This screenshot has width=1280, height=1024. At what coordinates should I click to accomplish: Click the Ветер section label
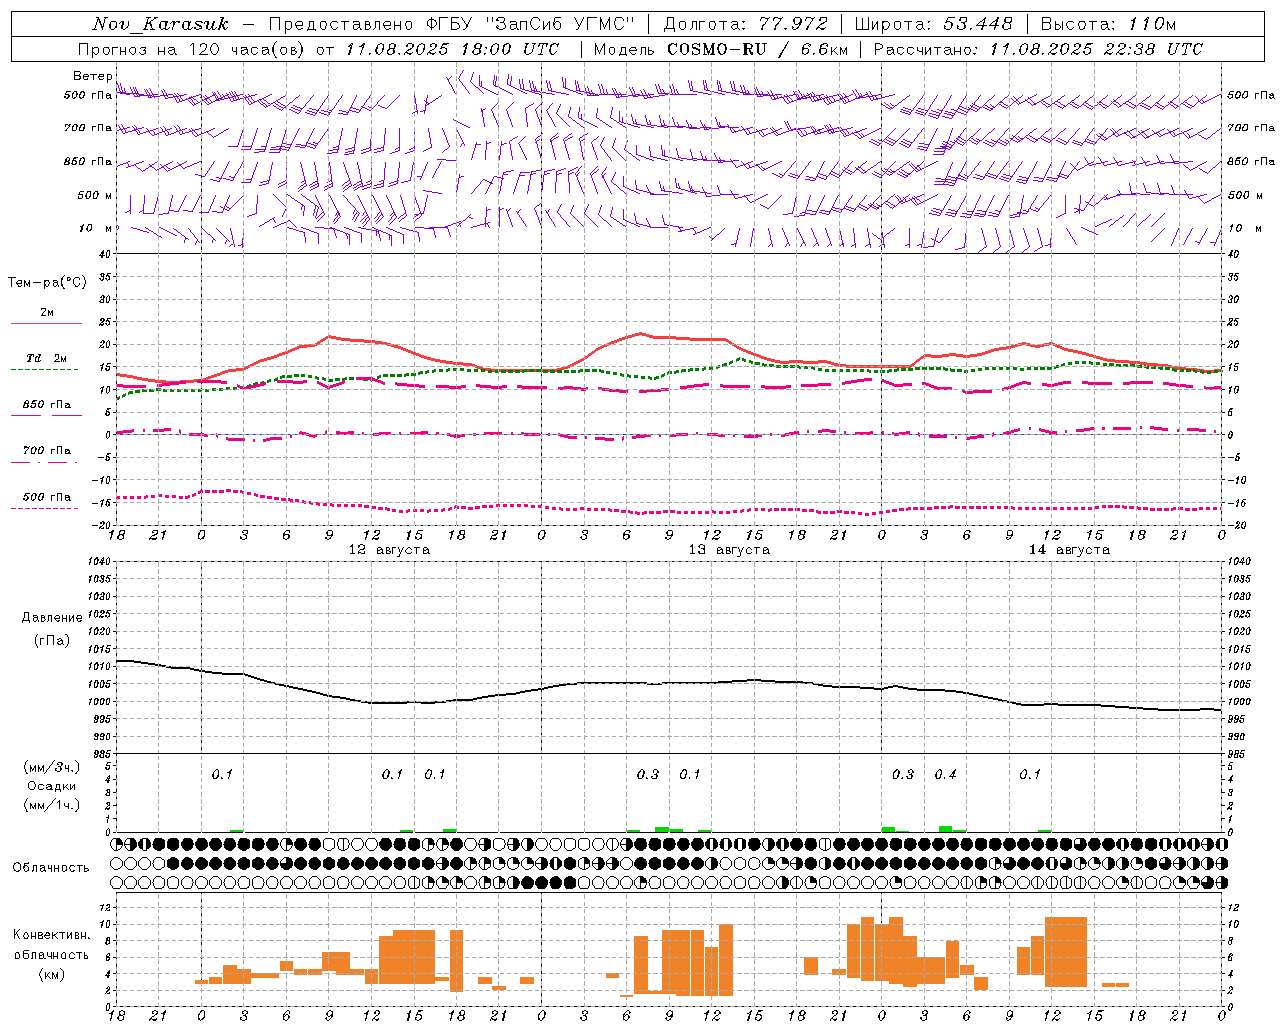pyautogui.click(x=93, y=76)
